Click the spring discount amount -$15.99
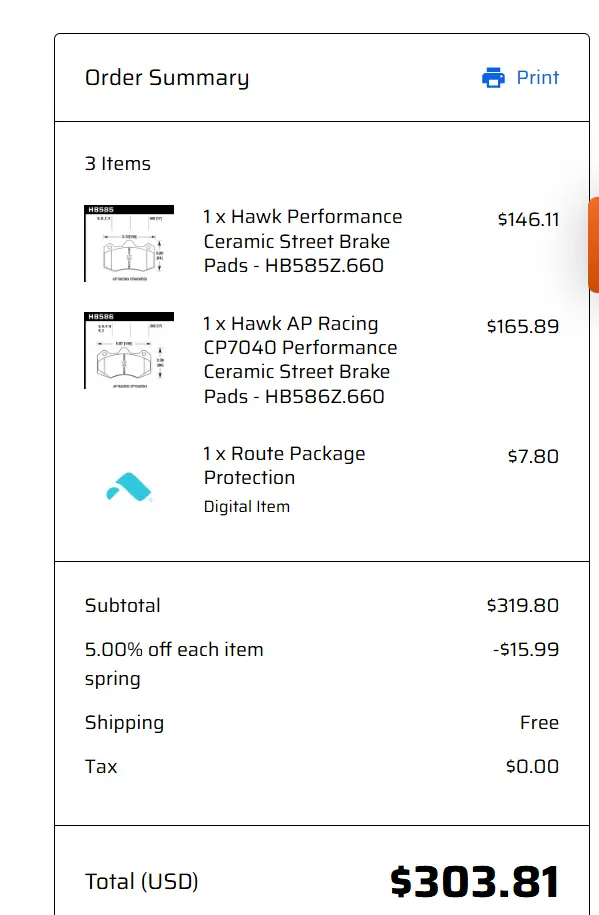 coord(526,649)
